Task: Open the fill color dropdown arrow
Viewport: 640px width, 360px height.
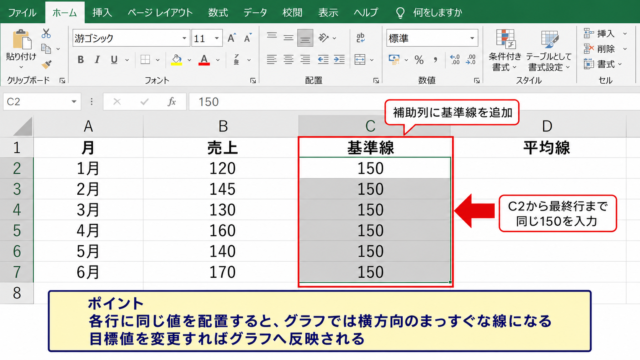Action: click(x=189, y=60)
